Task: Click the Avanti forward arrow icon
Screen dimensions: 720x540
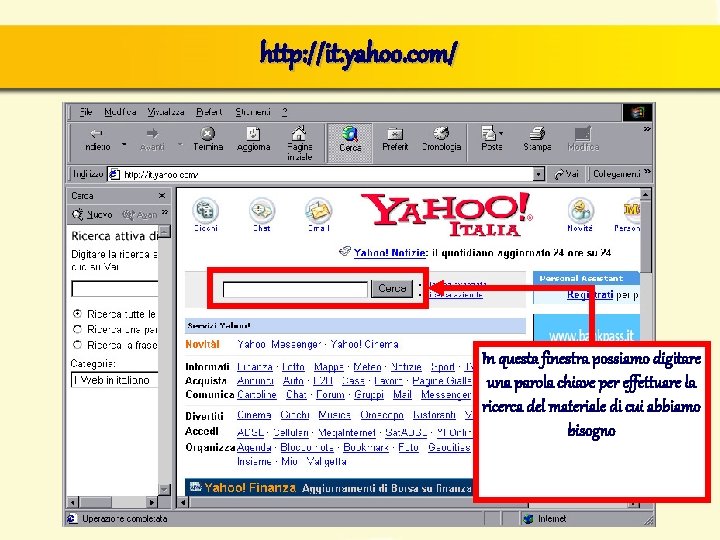Action: point(152,134)
